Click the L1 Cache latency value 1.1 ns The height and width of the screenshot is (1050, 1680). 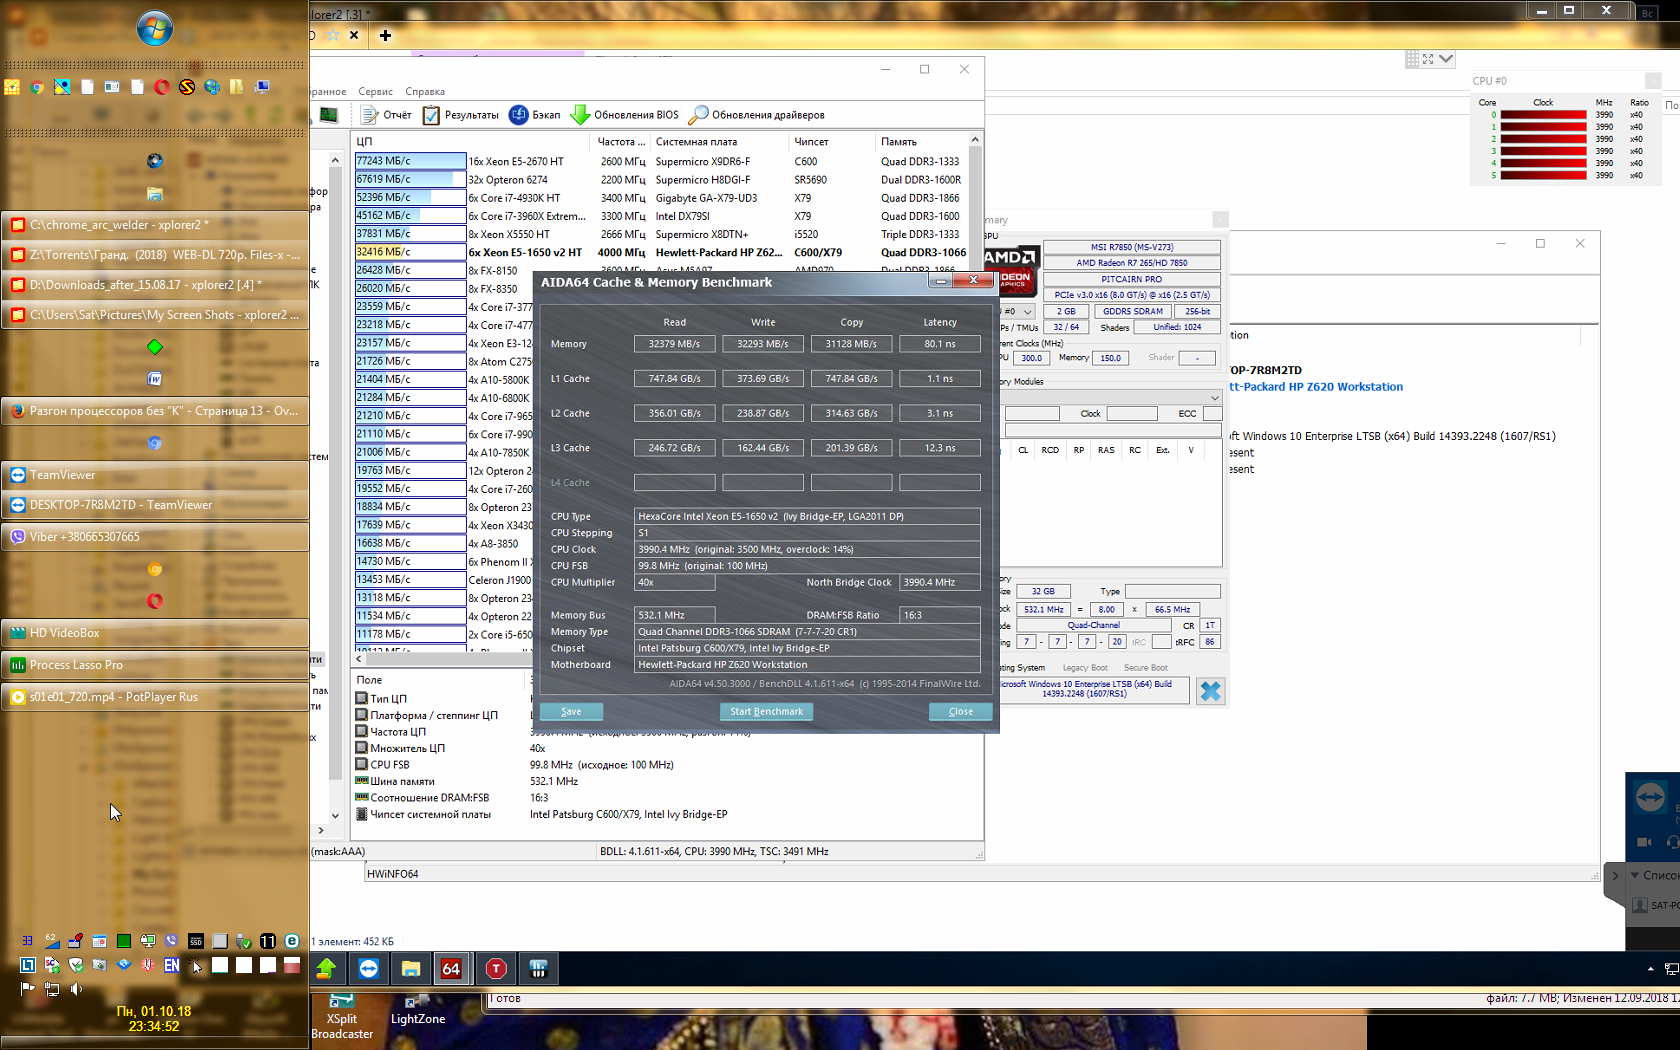[940, 379]
